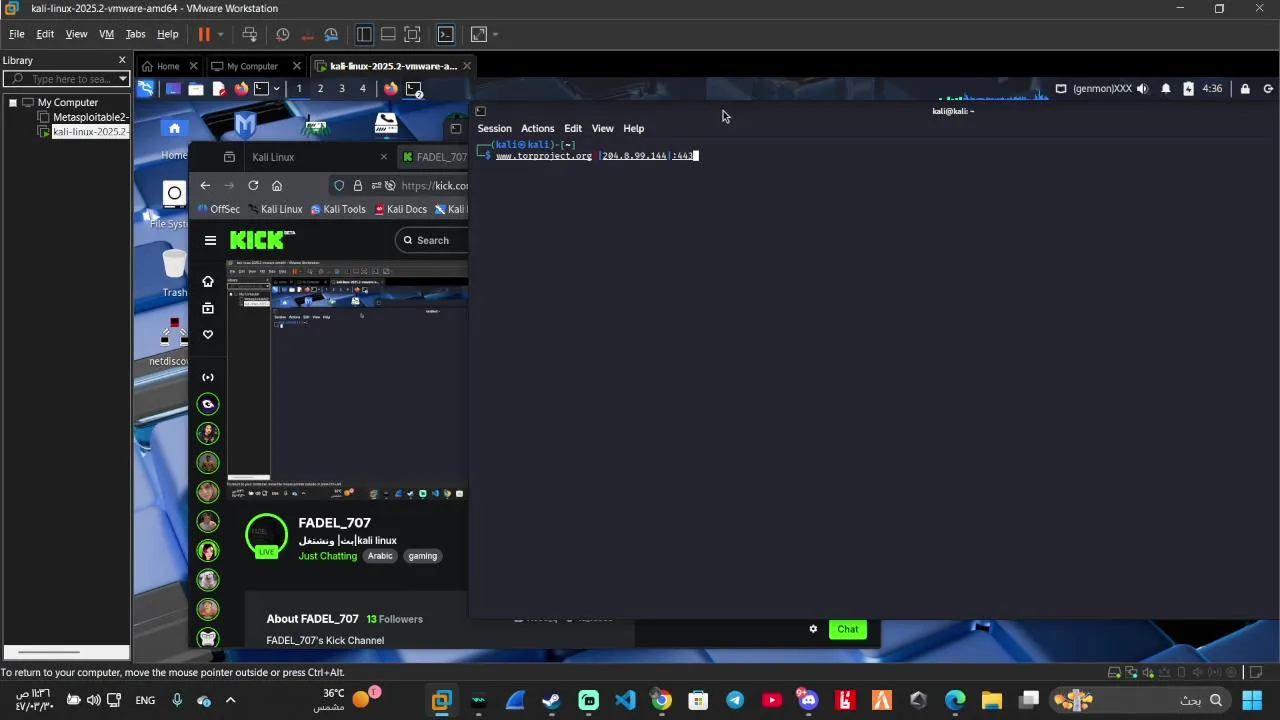Take a VM snapshot using the clock icon
Viewport: 1280px width, 720px height.
click(x=283, y=34)
